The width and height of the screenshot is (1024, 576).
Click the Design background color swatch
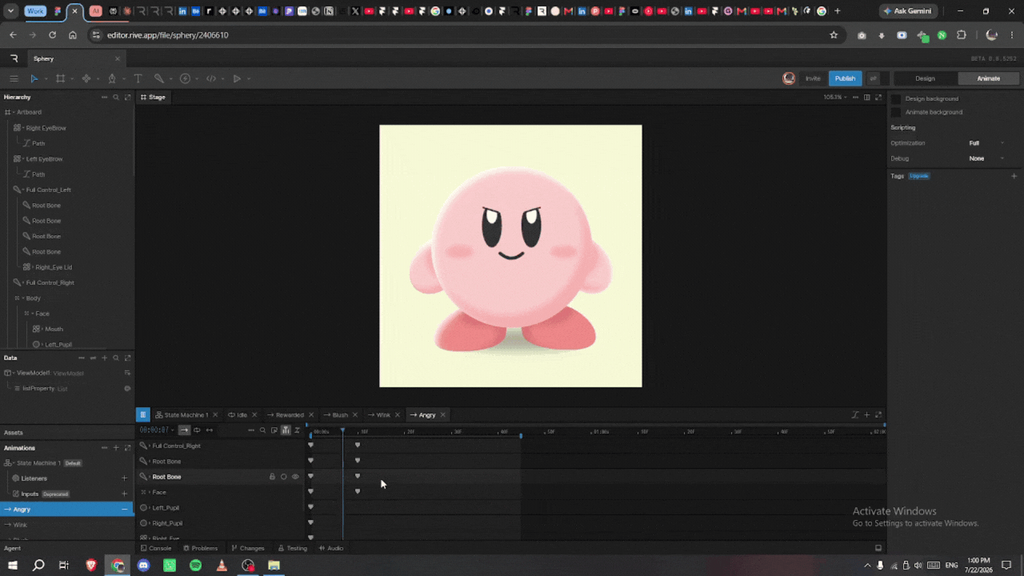[x=896, y=99]
